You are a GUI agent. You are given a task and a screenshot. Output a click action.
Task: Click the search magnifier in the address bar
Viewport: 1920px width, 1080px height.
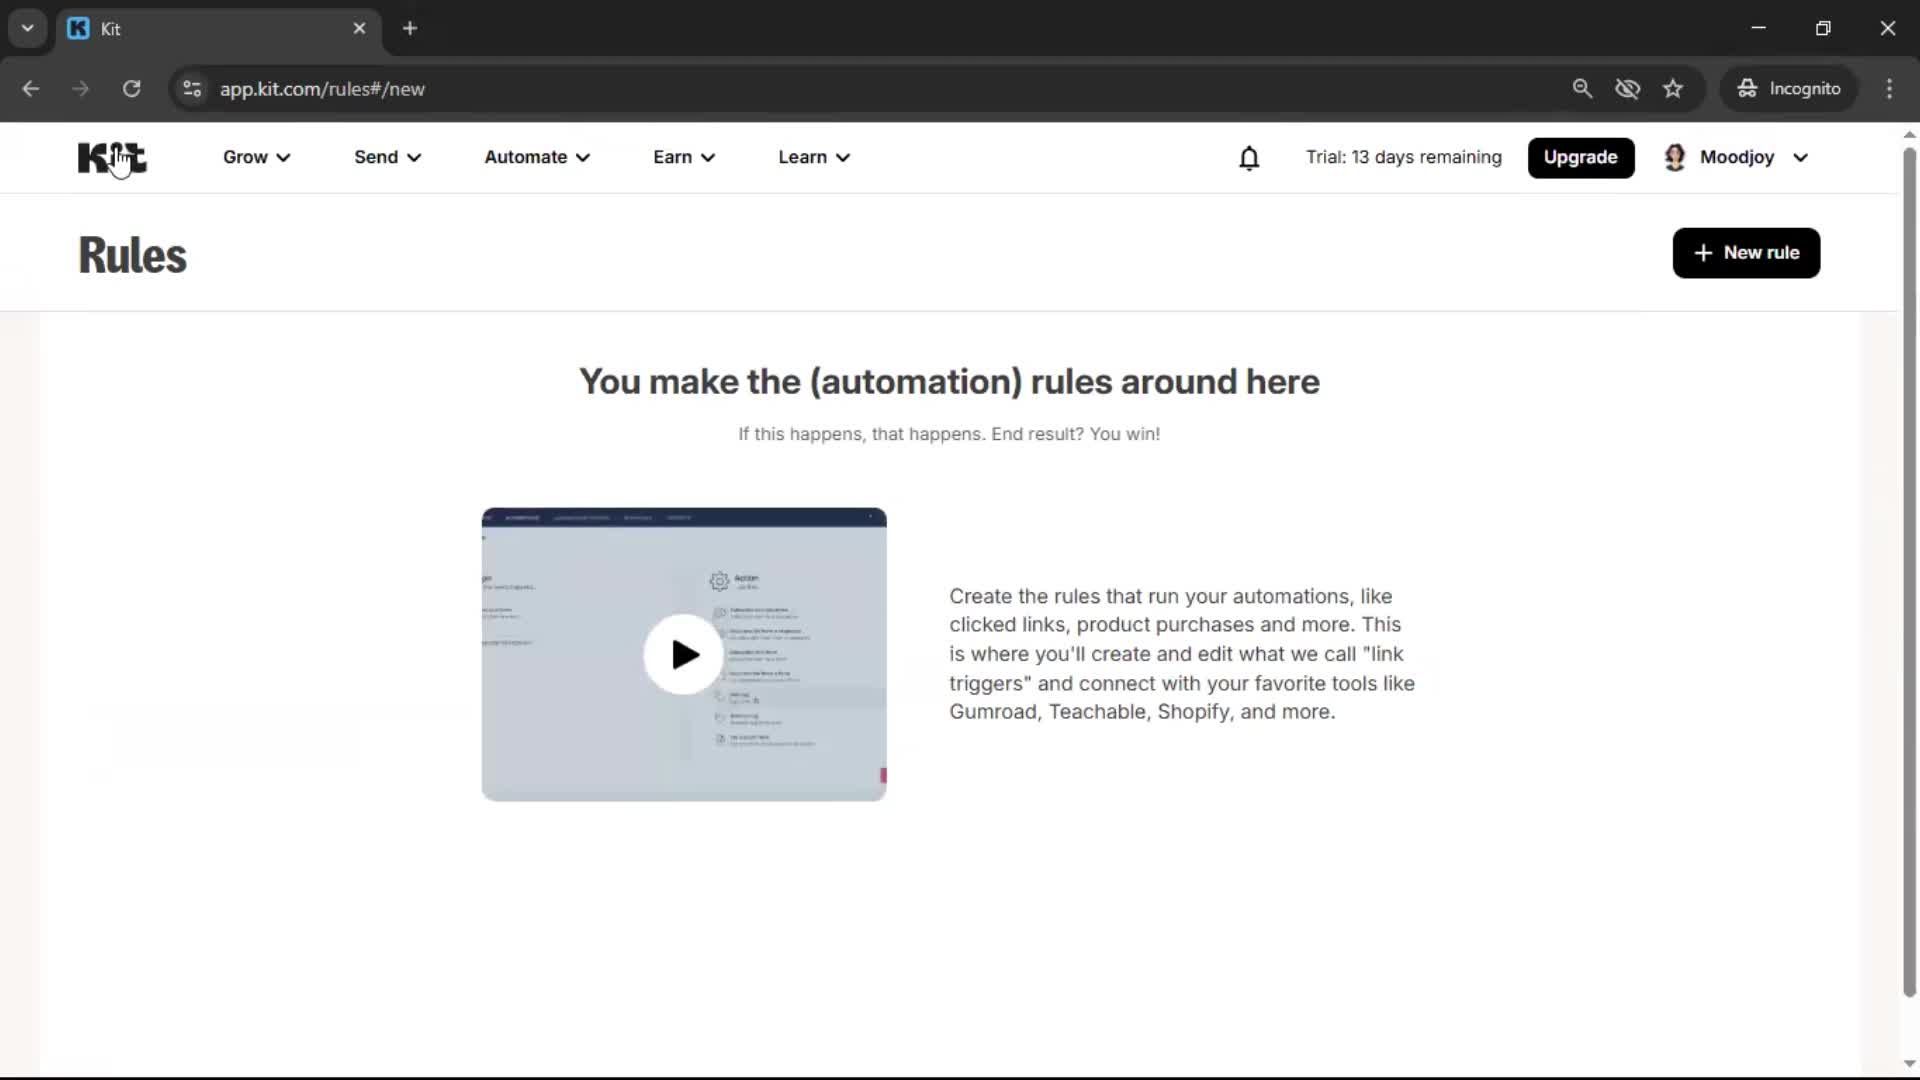[x=1582, y=88]
